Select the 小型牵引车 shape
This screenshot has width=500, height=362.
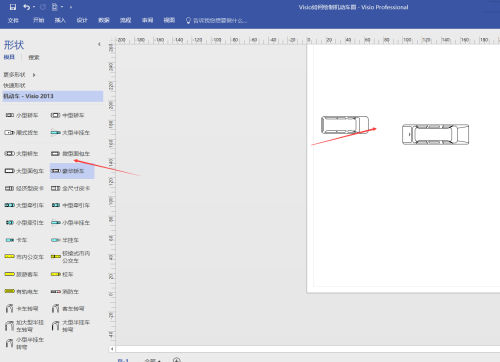coord(24,223)
